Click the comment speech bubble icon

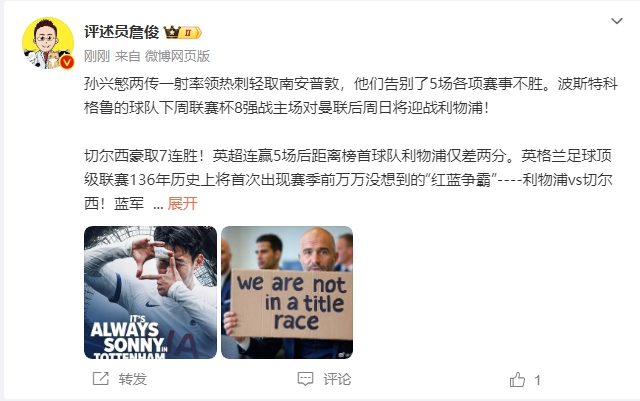[x=305, y=379]
